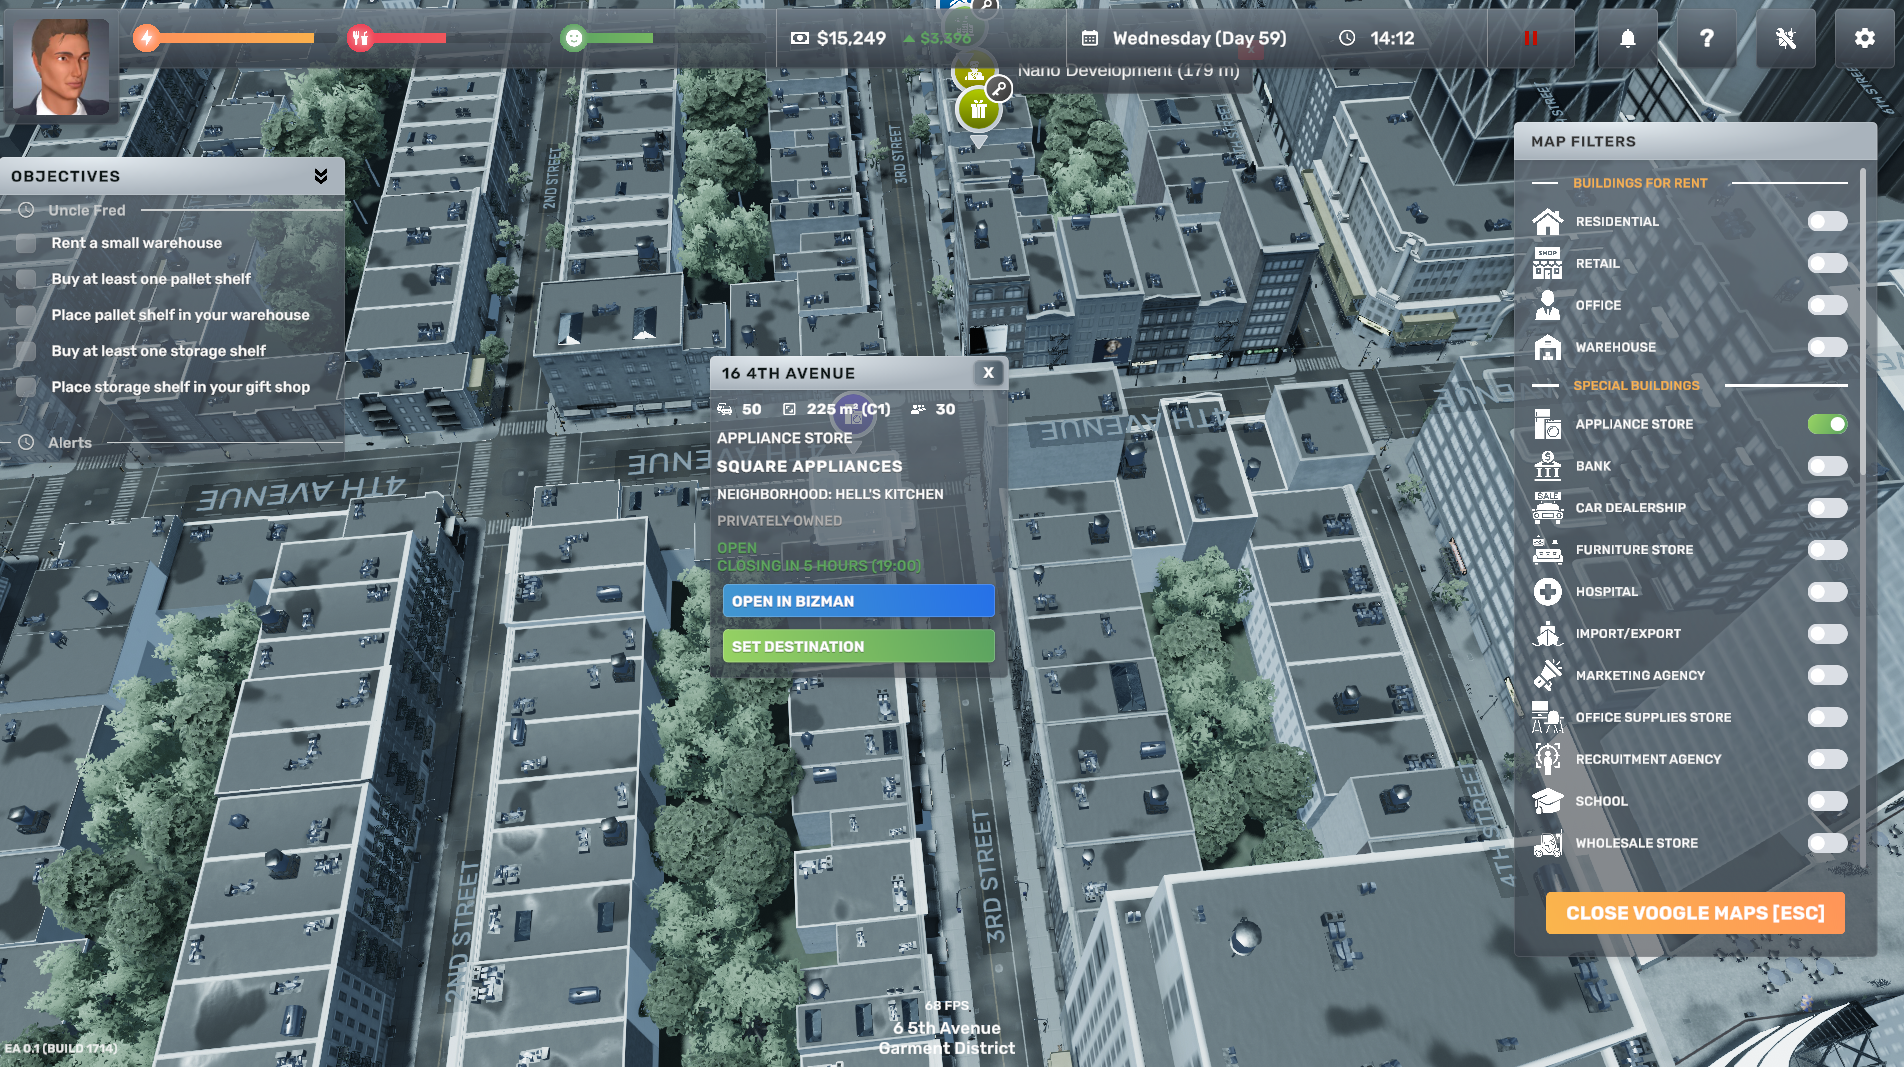
Task: Turn on the Residential filter toggle
Action: (1826, 221)
